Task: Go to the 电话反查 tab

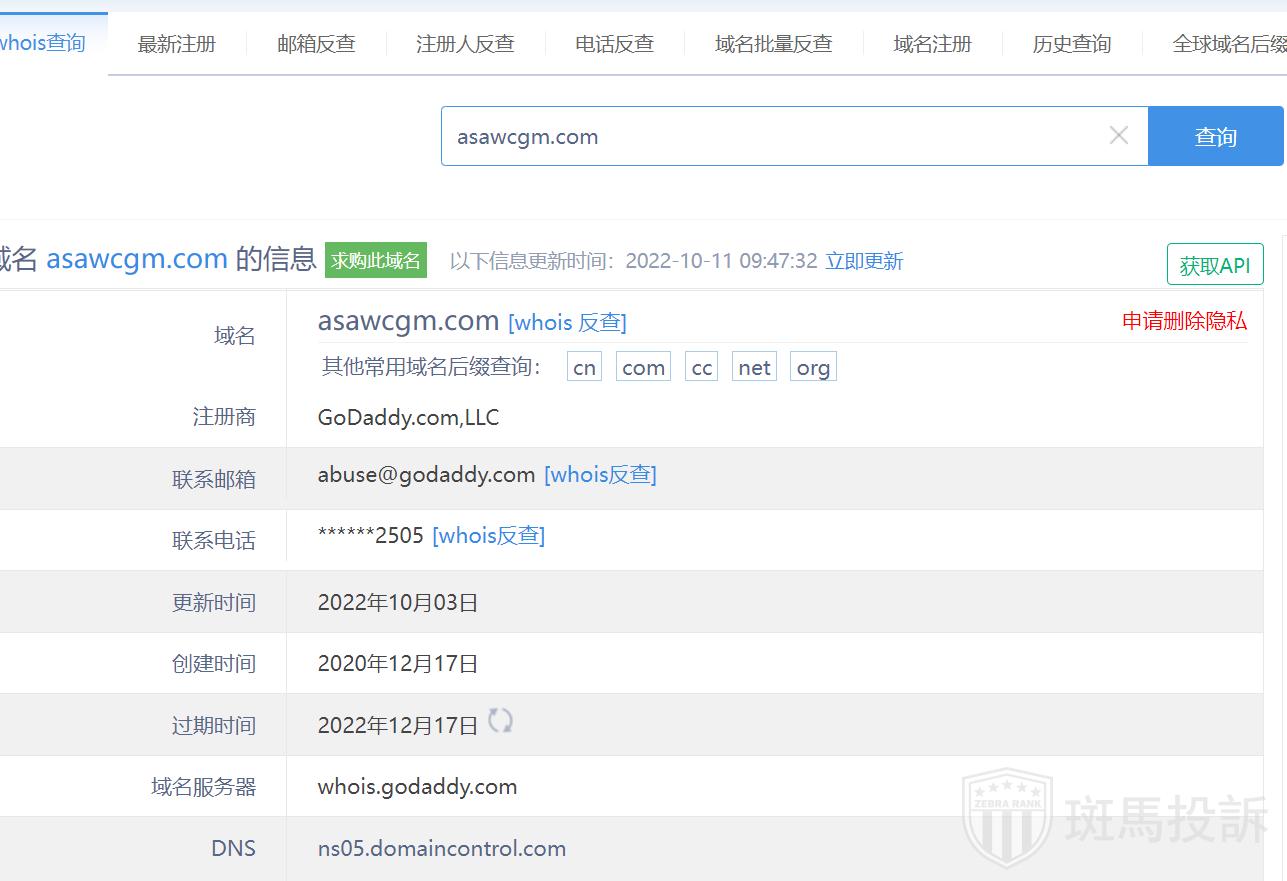Action: point(614,44)
